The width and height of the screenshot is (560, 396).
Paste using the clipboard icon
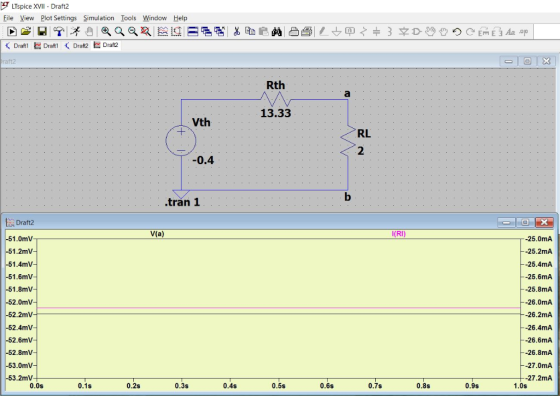(263, 32)
